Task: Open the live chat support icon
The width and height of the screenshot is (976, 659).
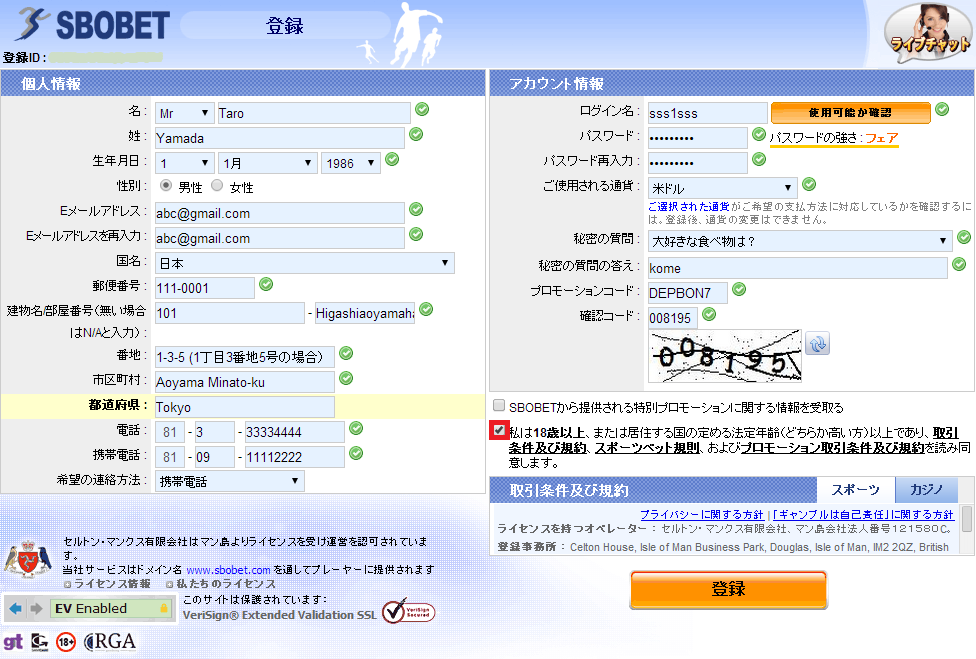Action: [x=929, y=32]
